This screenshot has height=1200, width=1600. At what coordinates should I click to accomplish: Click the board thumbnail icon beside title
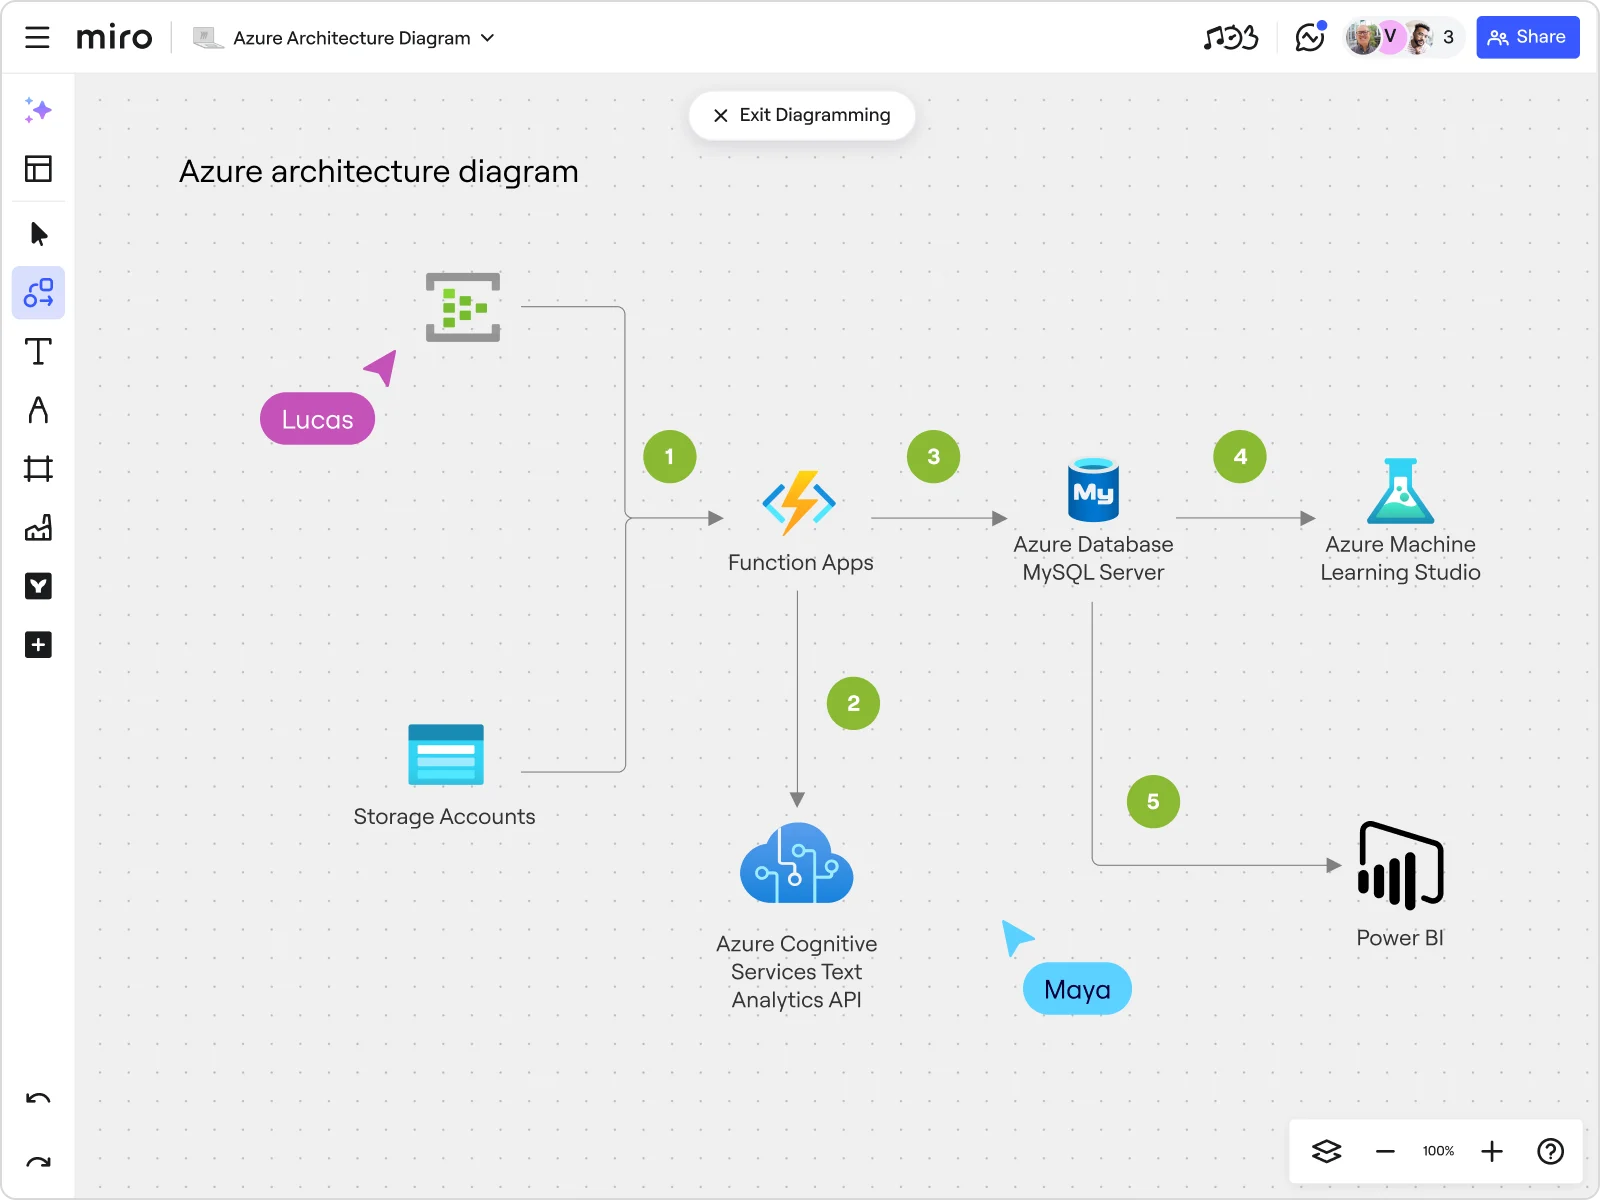[208, 38]
